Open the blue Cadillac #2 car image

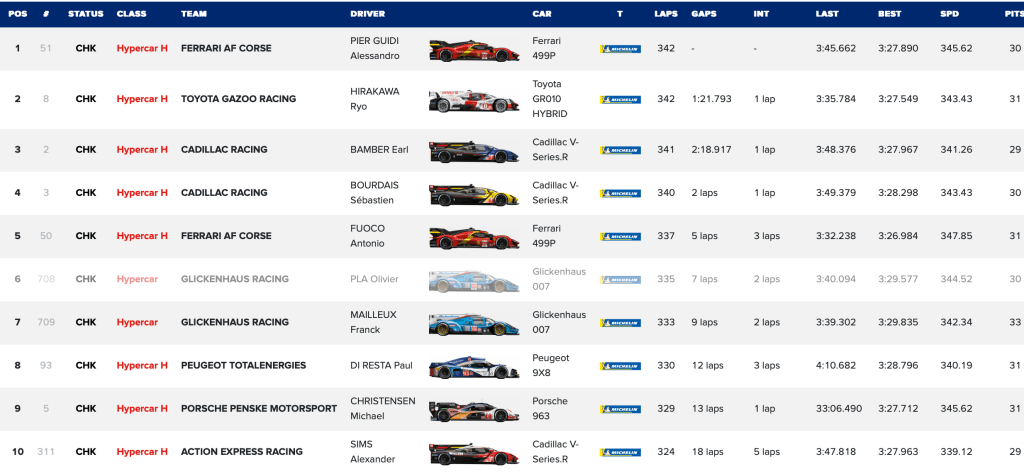(474, 151)
